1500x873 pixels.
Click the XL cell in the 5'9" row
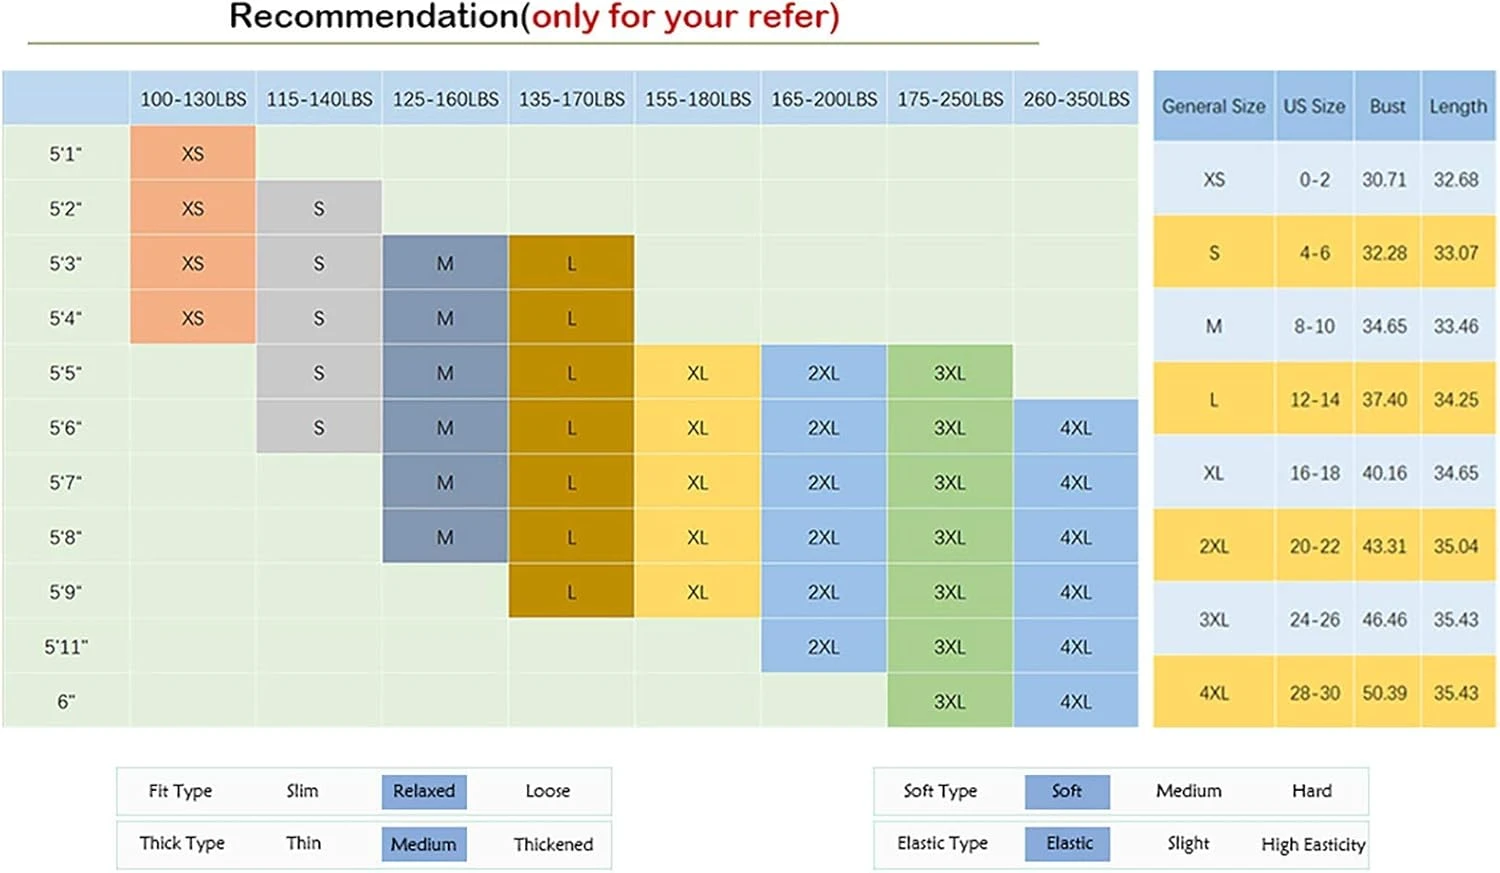[697, 592]
